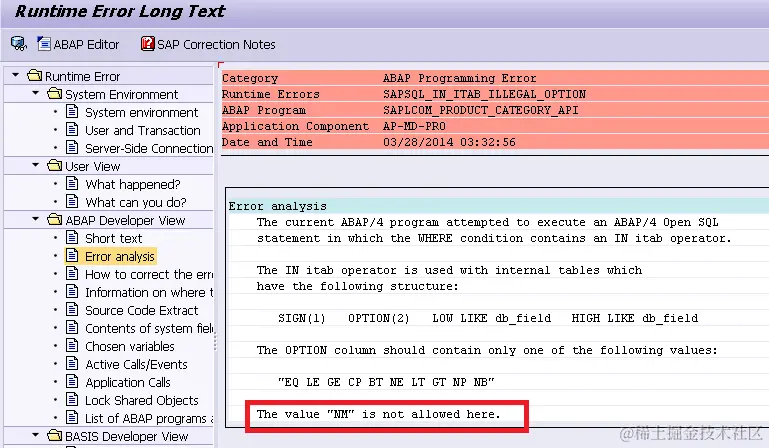Select the highlighted Error analysis entry
Viewport: 769px width, 448px height.
click(x=120, y=257)
